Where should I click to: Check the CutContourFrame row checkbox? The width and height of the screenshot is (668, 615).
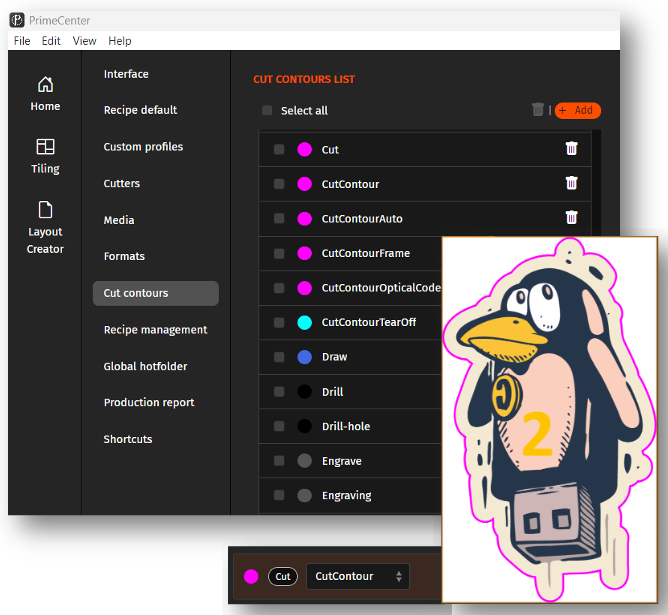click(x=279, y=253)
